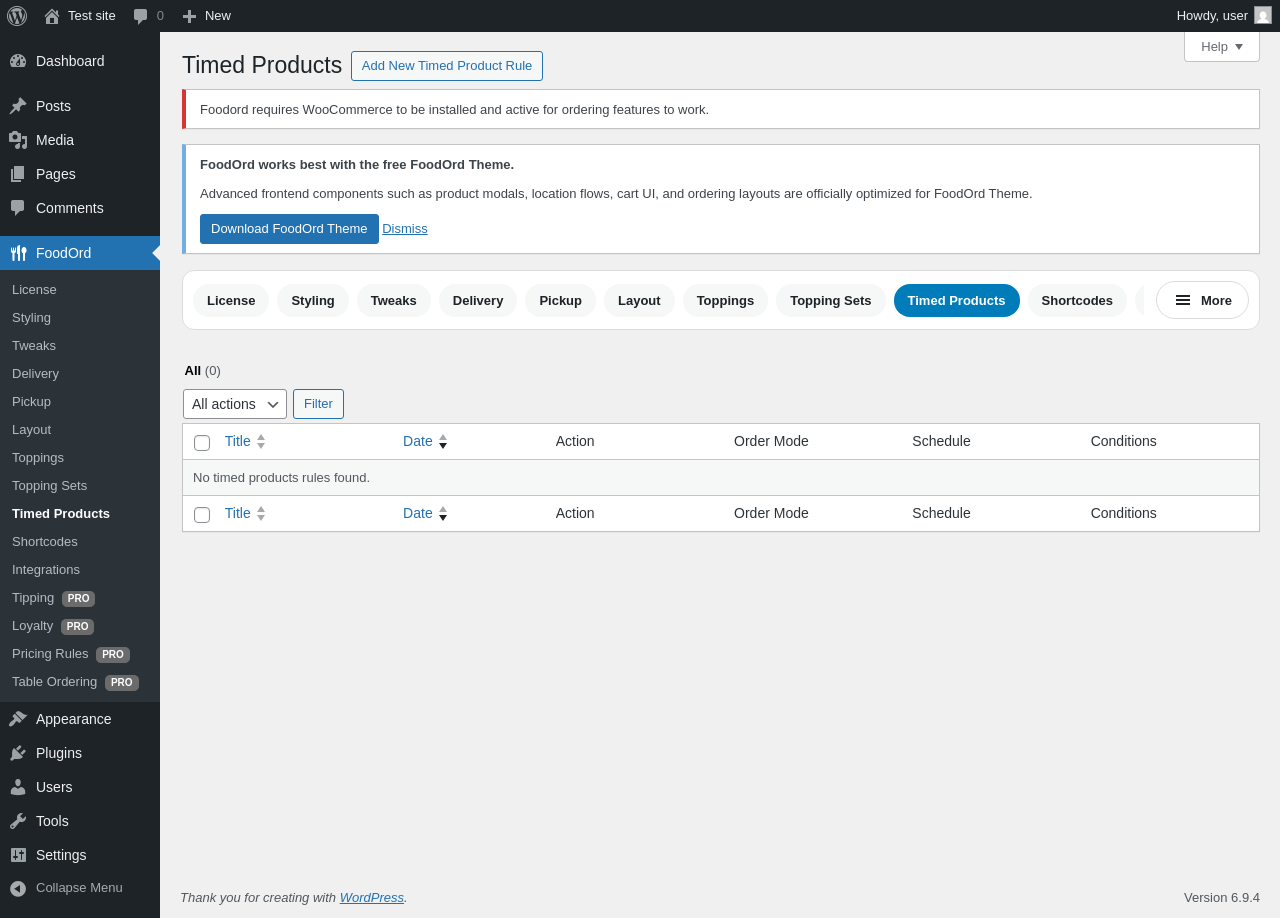The image size is (1280, 918).
Task: Click the Appearance paintbrush icon
Action: (x=18, y=719)
